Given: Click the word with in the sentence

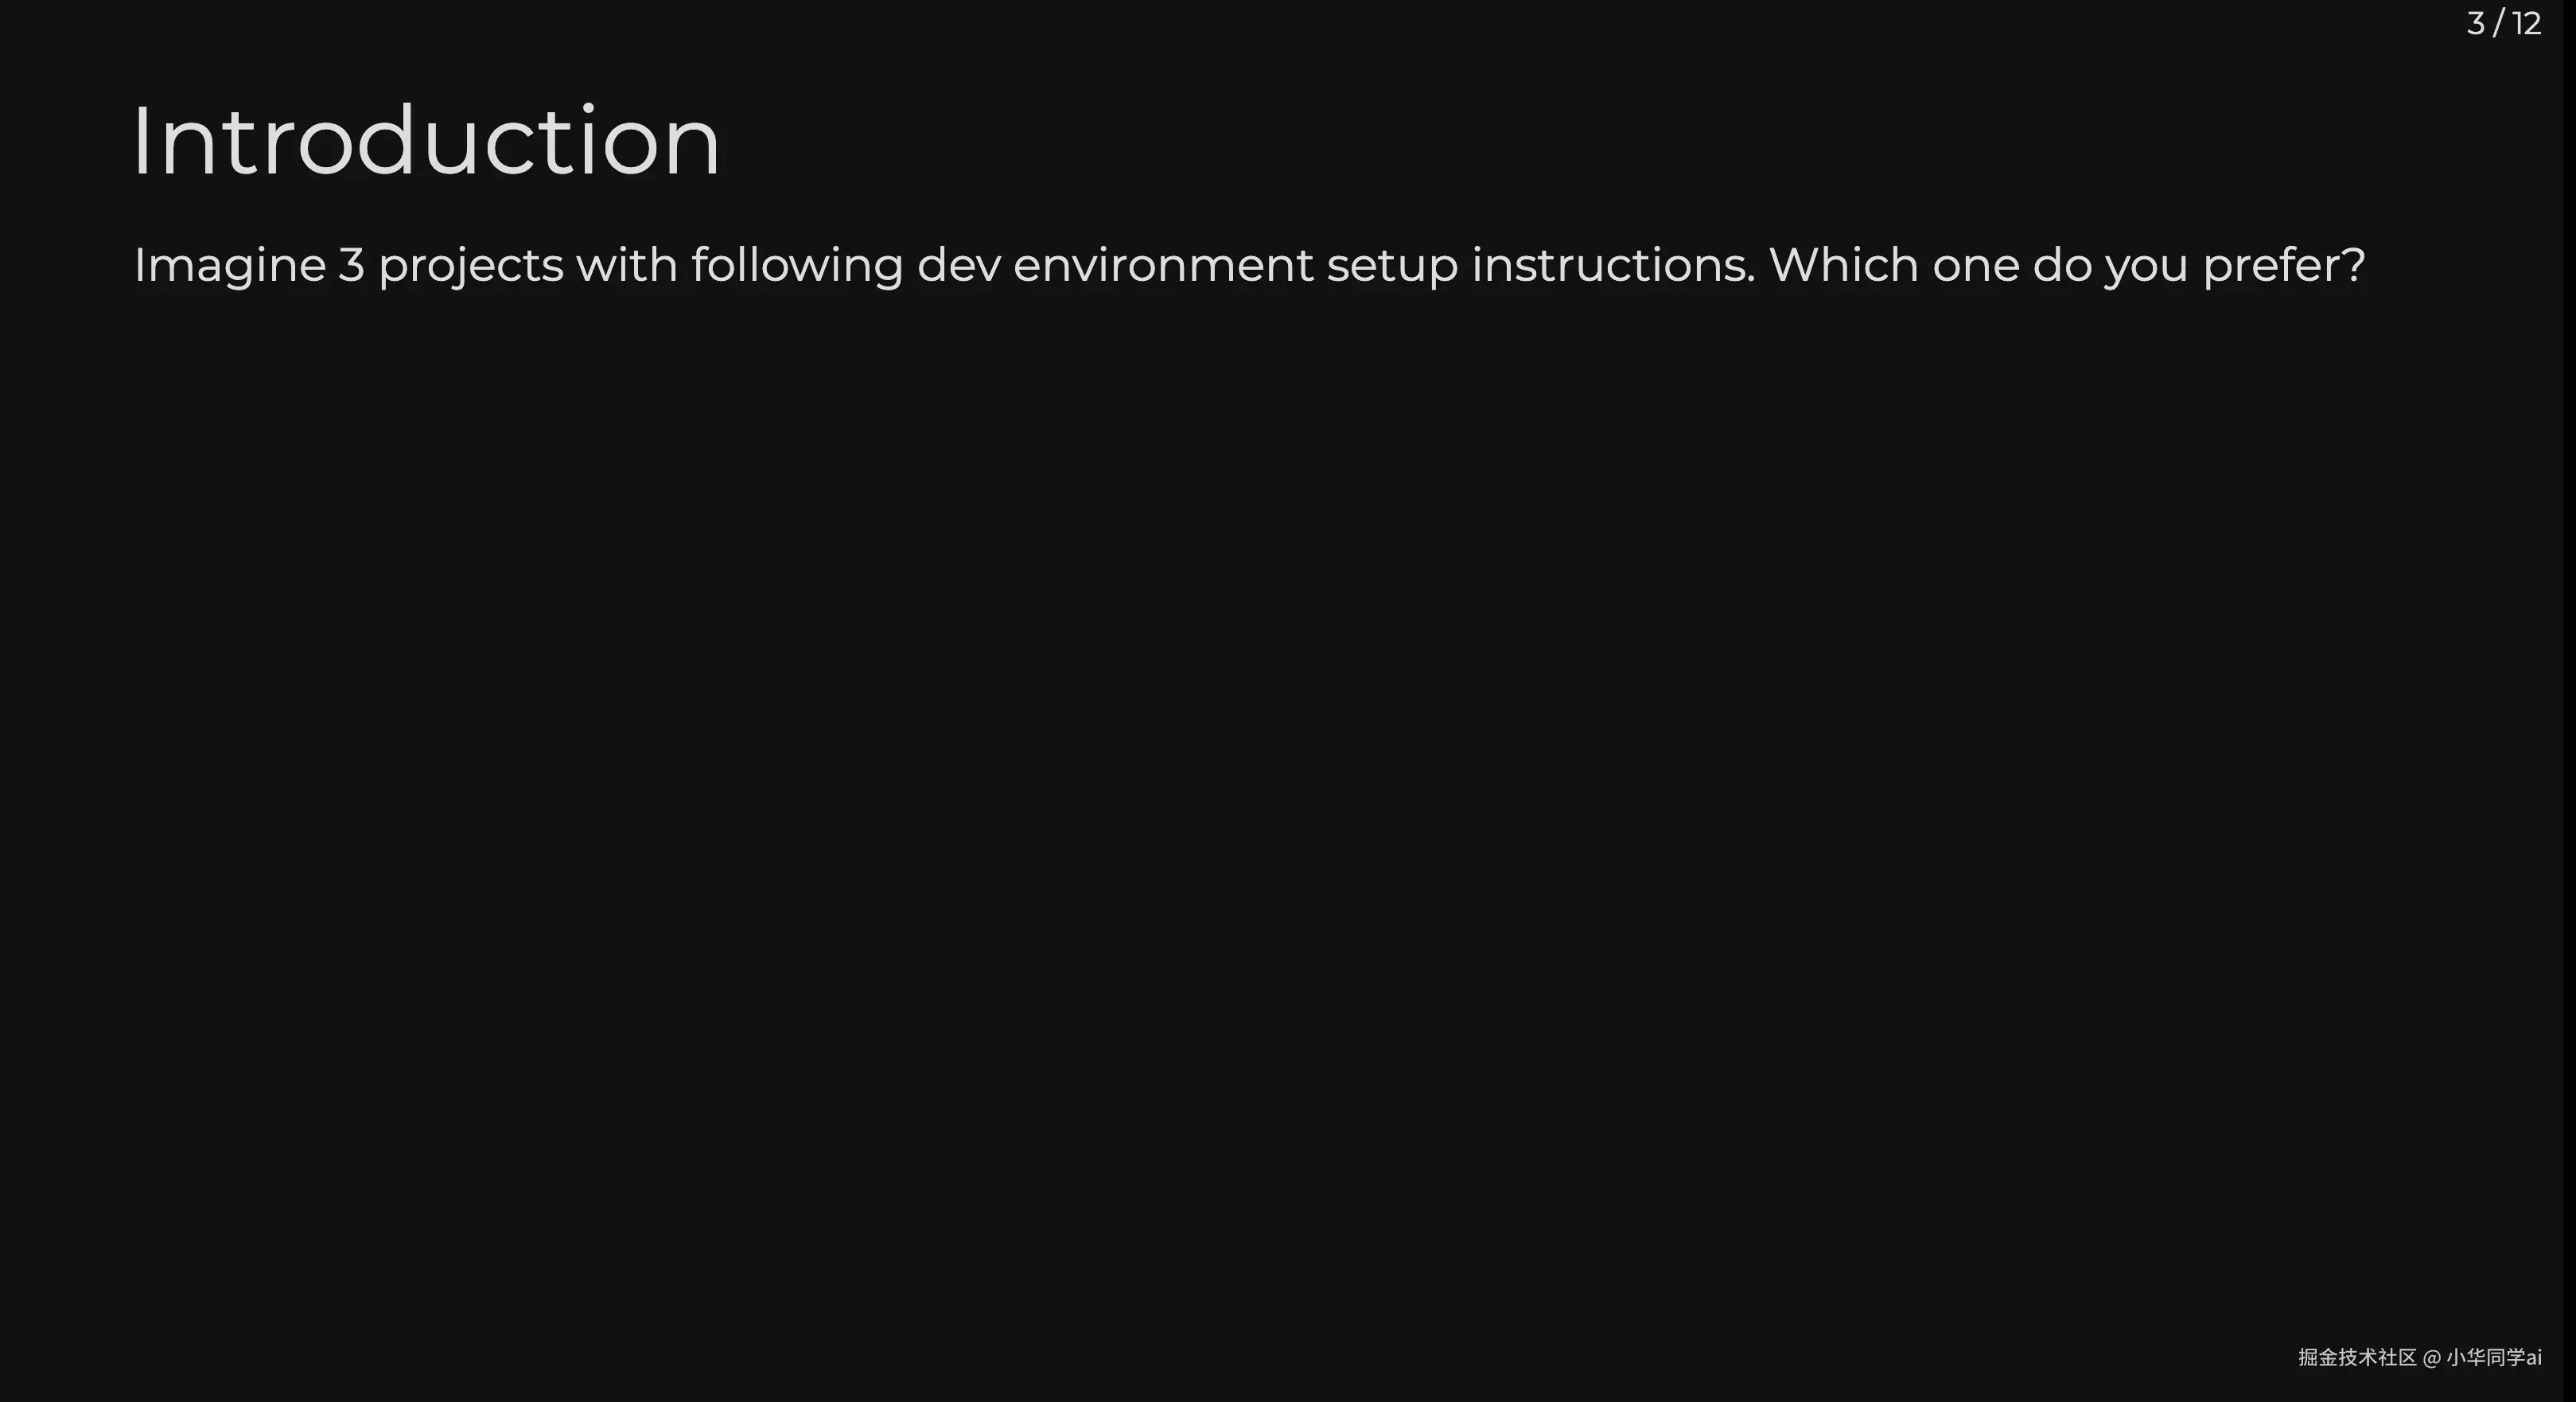Looking at the screenshot, I should [x=626, y=266].
